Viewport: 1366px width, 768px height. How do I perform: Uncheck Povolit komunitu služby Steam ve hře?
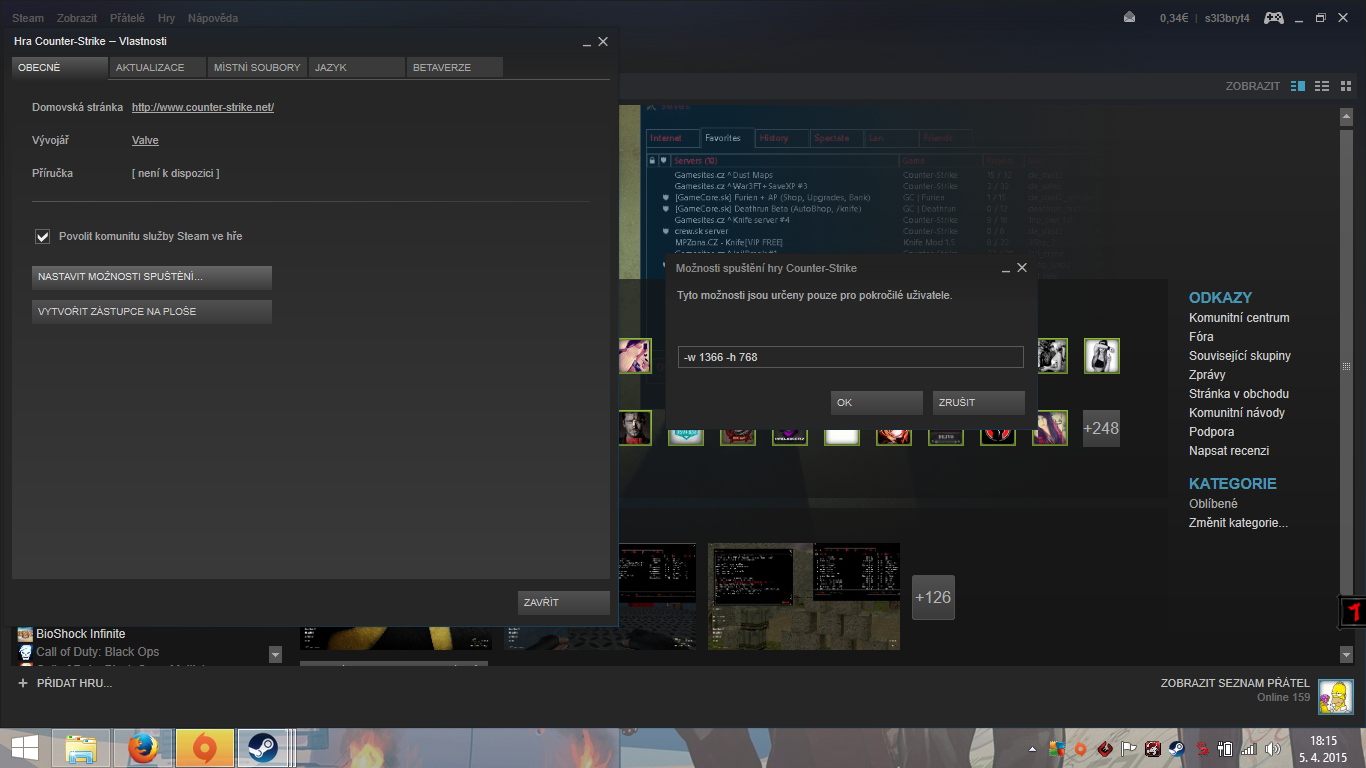(43, 237)
